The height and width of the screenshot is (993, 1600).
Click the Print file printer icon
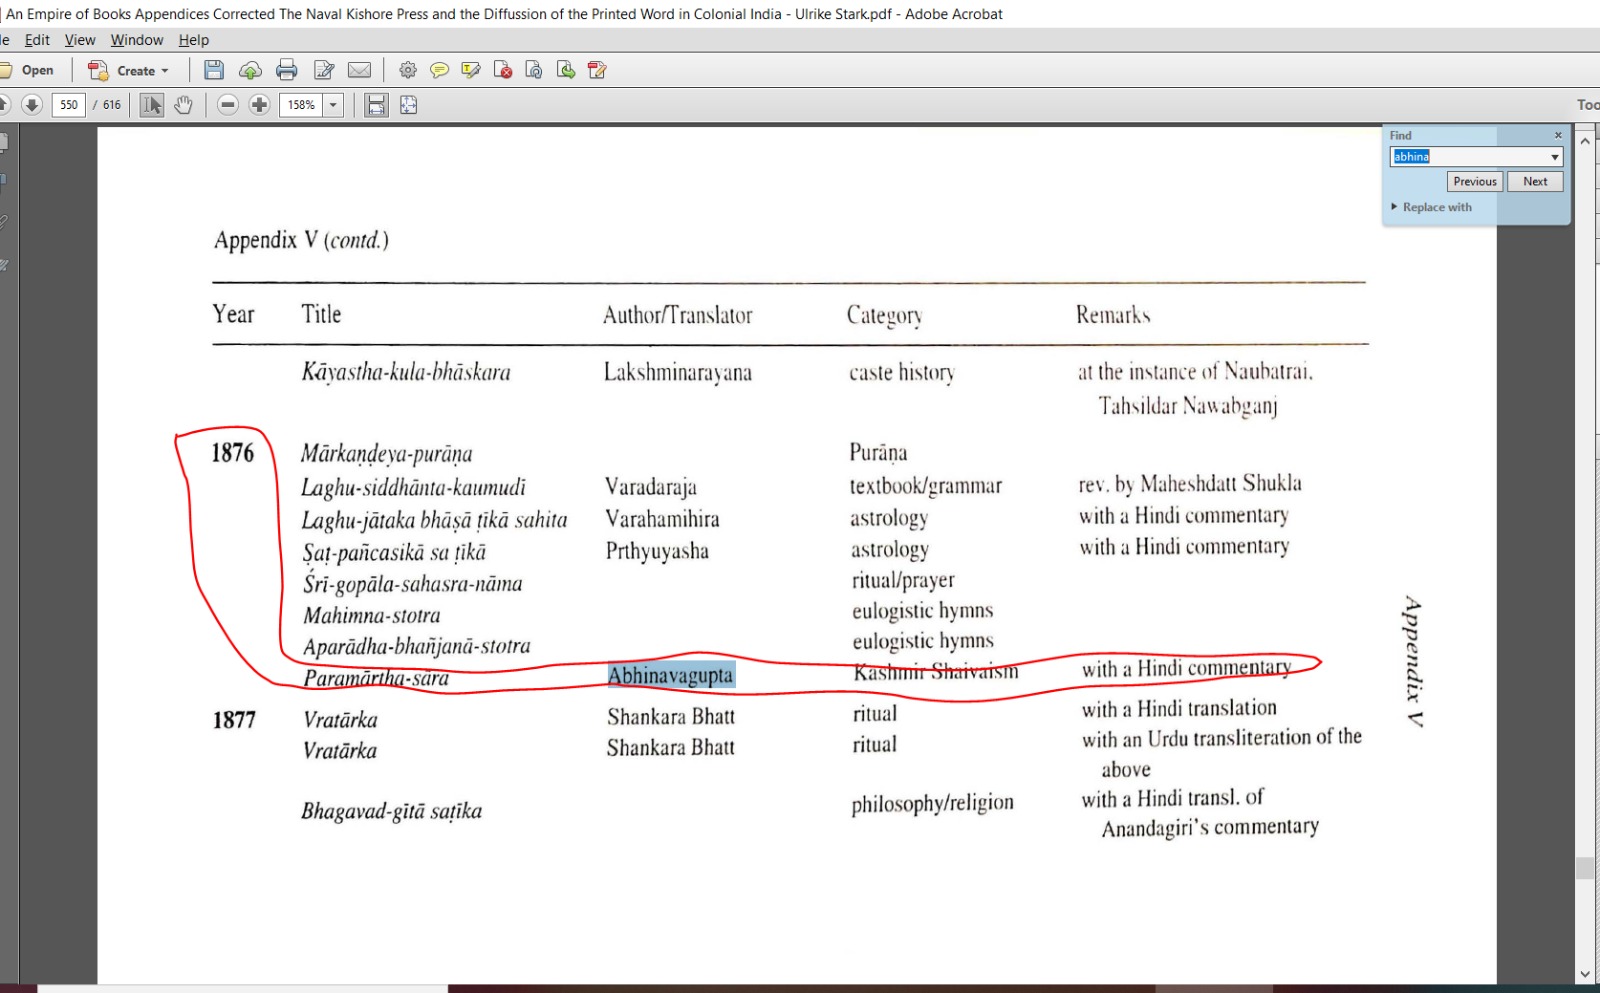click(x=287, y=70)
